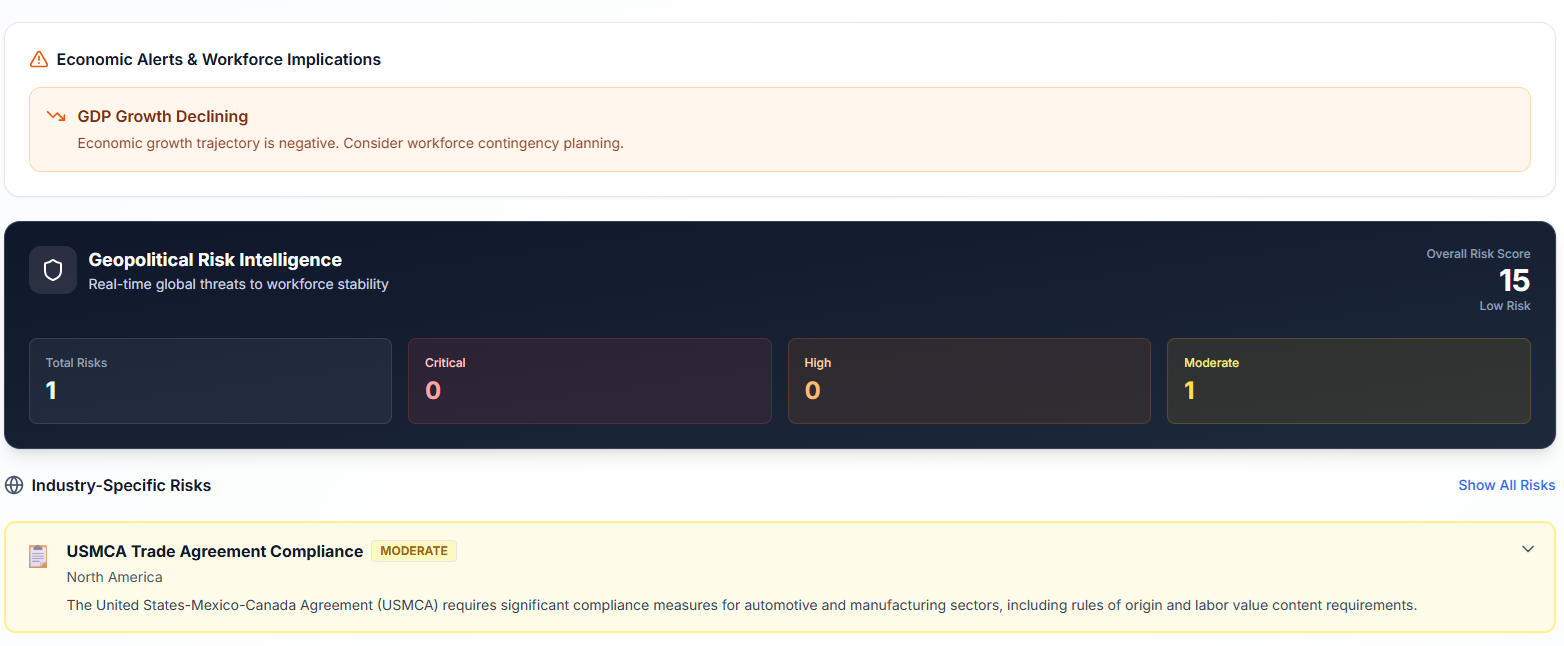
Task: Click the downward trend arrow icon
Action: 56,116
